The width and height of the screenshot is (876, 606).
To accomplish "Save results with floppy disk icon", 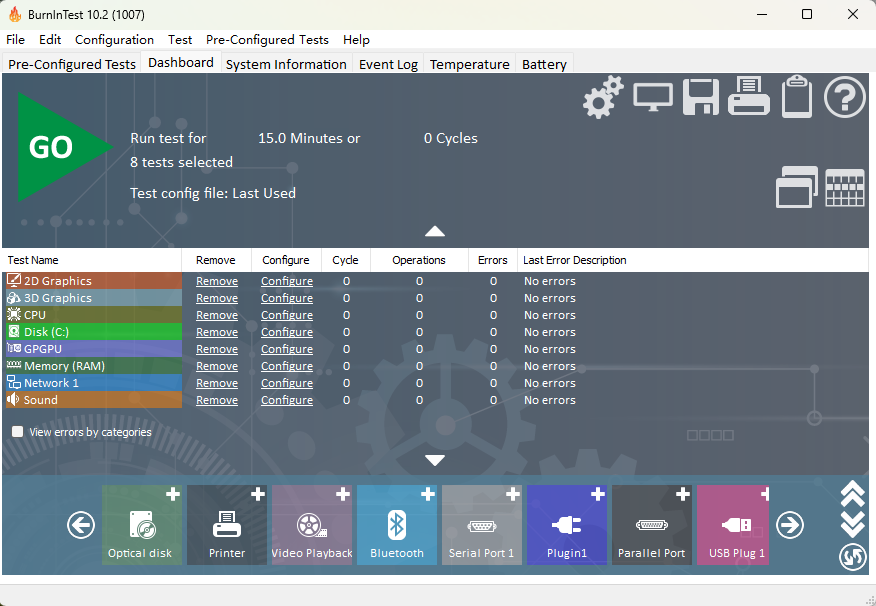I will click(701, 97).
